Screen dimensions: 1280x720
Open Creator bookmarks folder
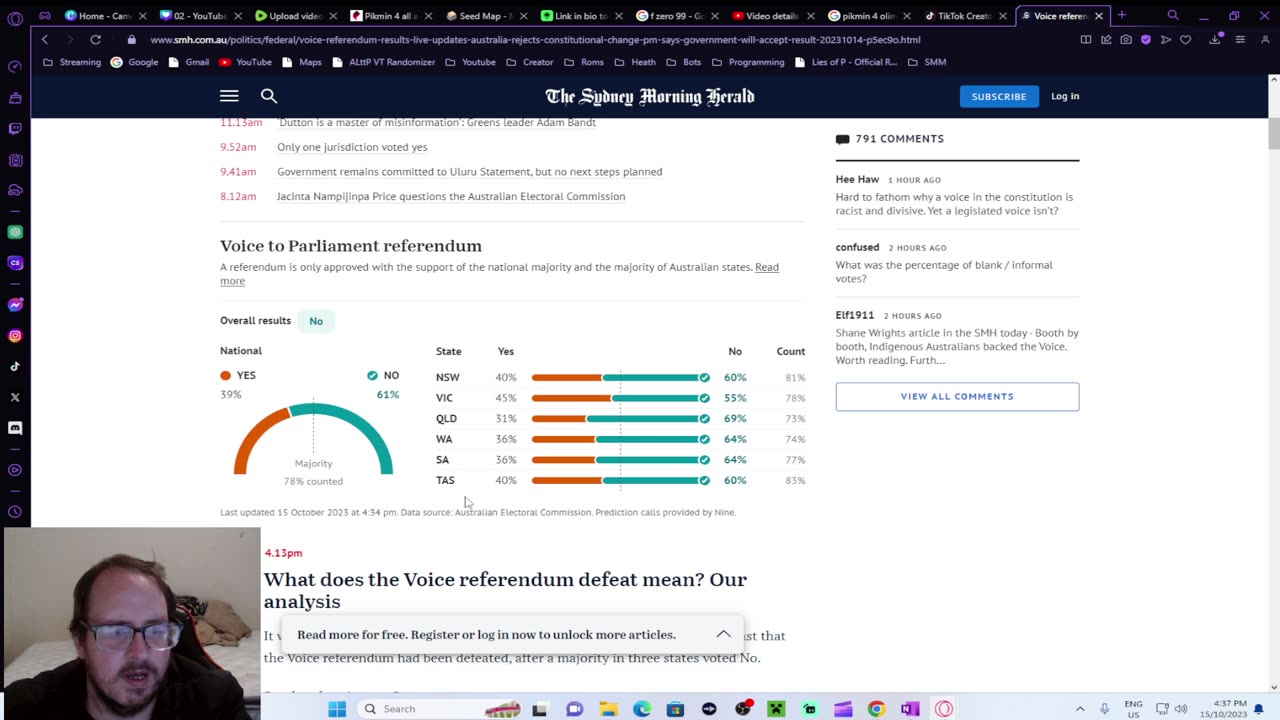529,62
